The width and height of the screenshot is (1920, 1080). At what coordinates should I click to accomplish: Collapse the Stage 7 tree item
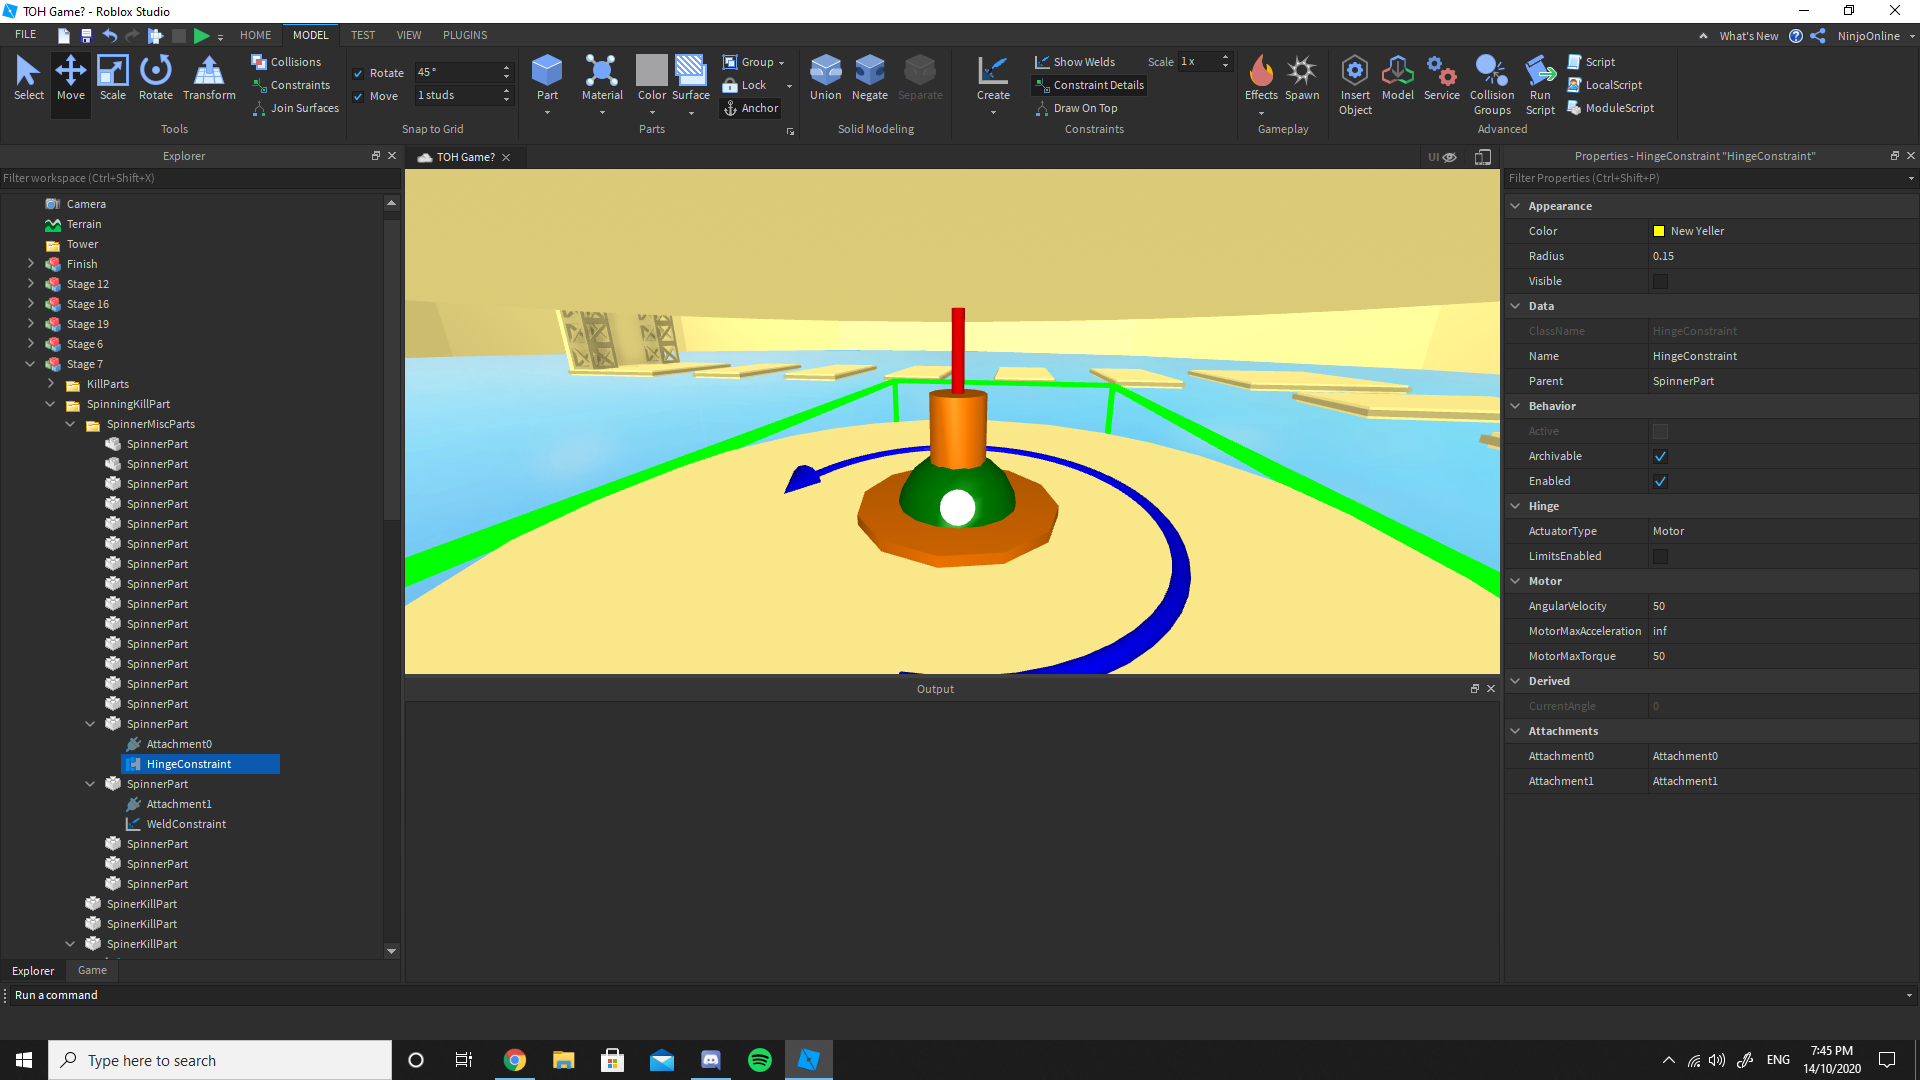click(x=30, y=363)
